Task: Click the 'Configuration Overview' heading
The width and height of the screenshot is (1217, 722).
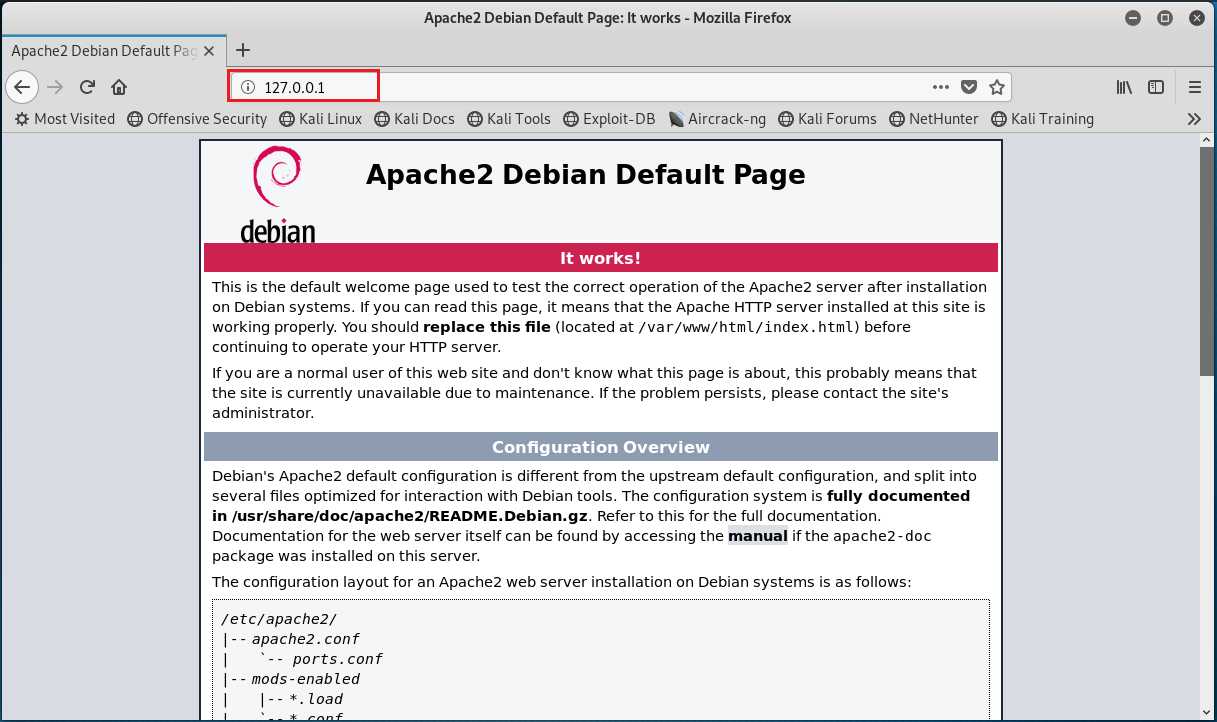Action: (600, 447)
